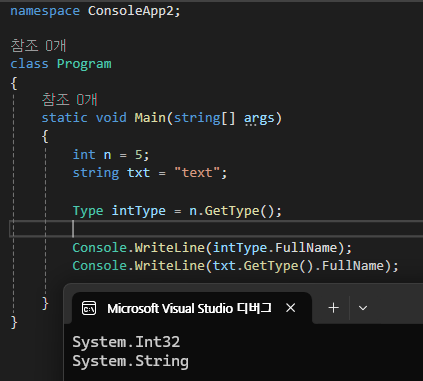The height and width of the screenshot is (381, 423).
Task: Click the 'txt' variable in string declaration
Action: pyautogui.click(x=138, y=173)
